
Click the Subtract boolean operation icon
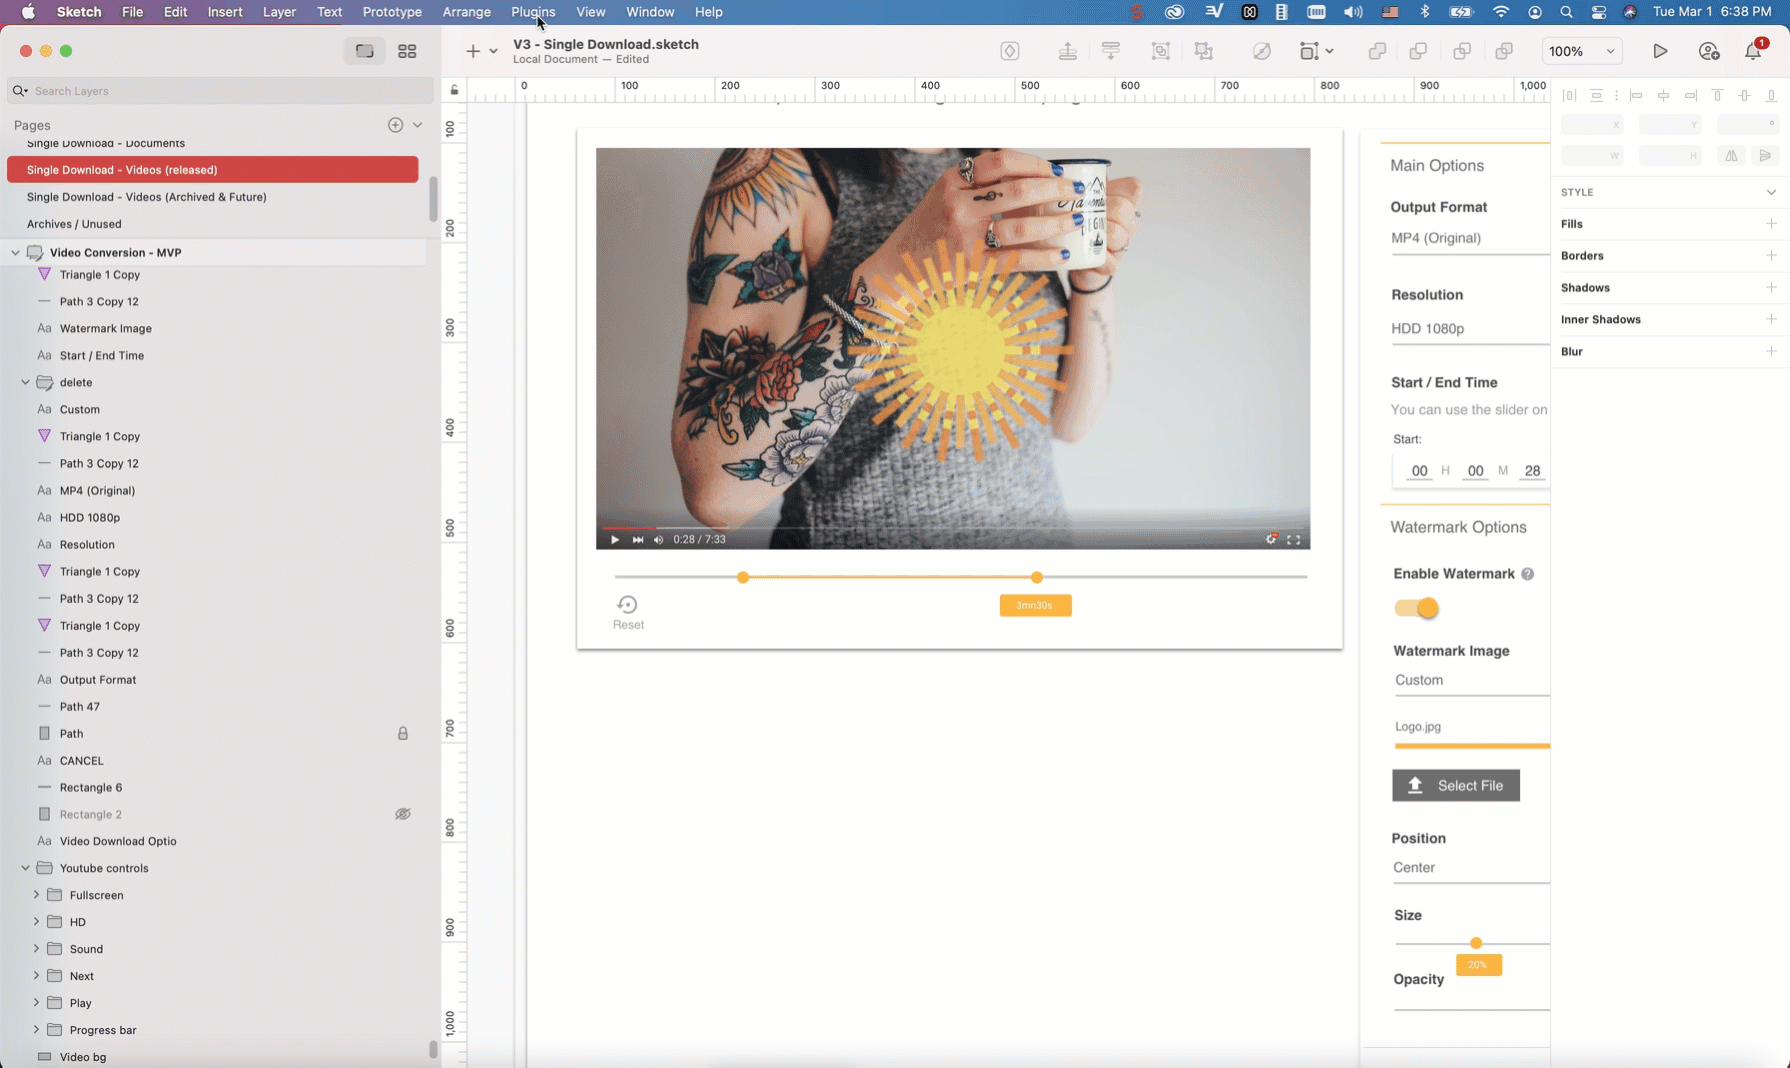1418,51
